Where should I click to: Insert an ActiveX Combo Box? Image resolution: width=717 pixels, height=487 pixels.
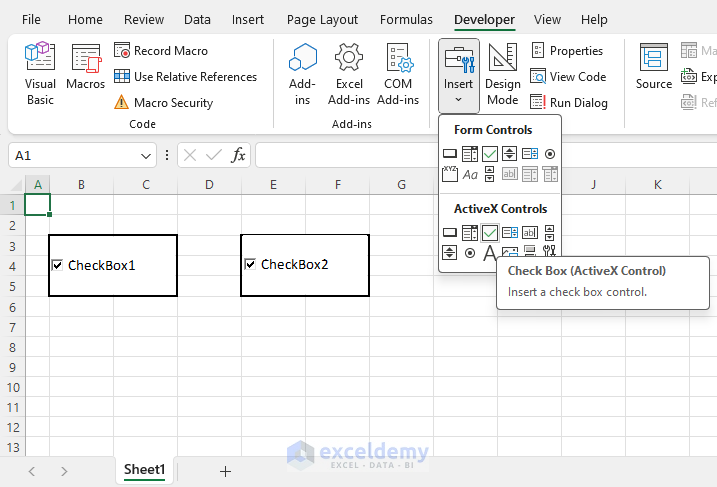pyautogui.click(x=470, y=233)
